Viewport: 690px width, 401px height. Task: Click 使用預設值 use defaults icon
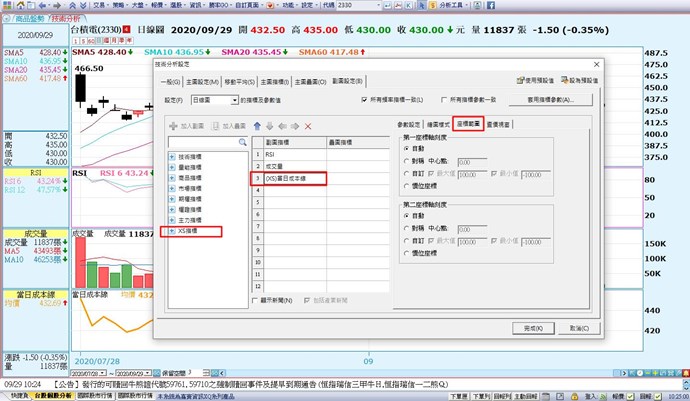click(x=532, y=79)
